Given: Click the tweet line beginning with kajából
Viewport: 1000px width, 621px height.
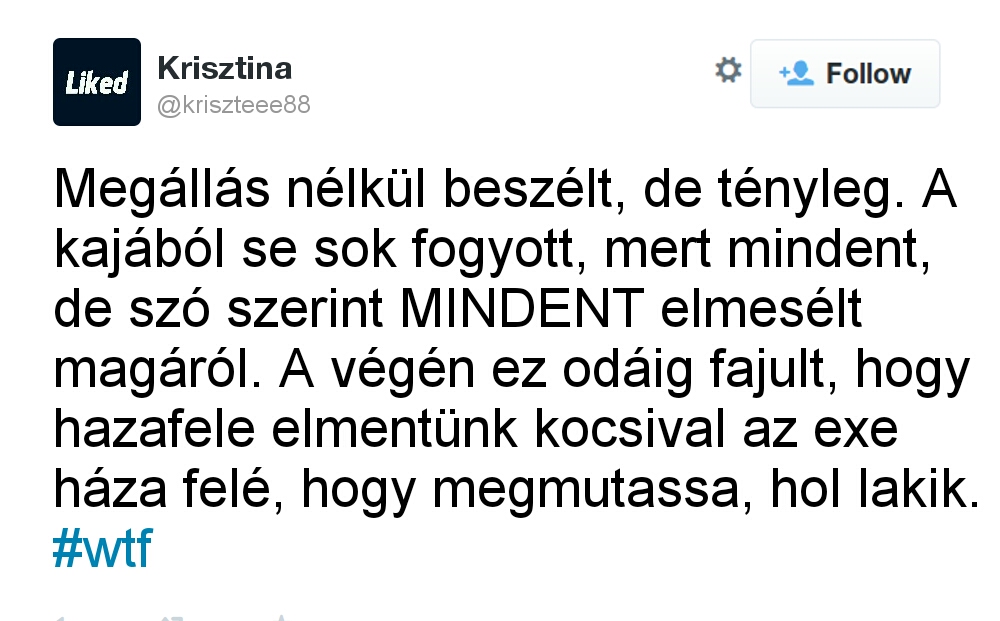Looking at the screenshot, I should coord(492,250).
